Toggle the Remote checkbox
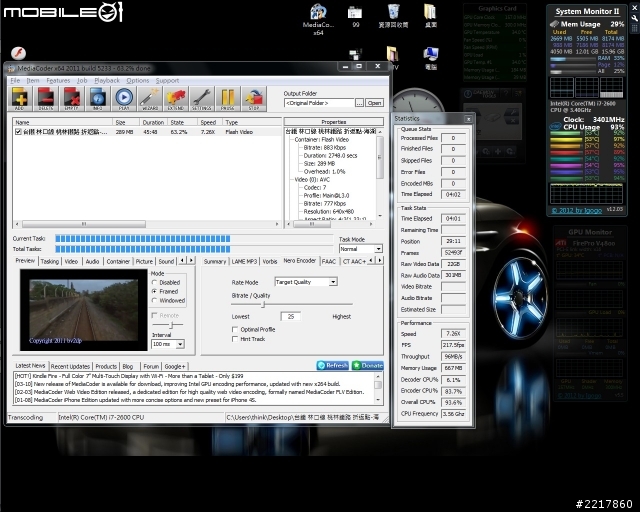 point(154,315)
